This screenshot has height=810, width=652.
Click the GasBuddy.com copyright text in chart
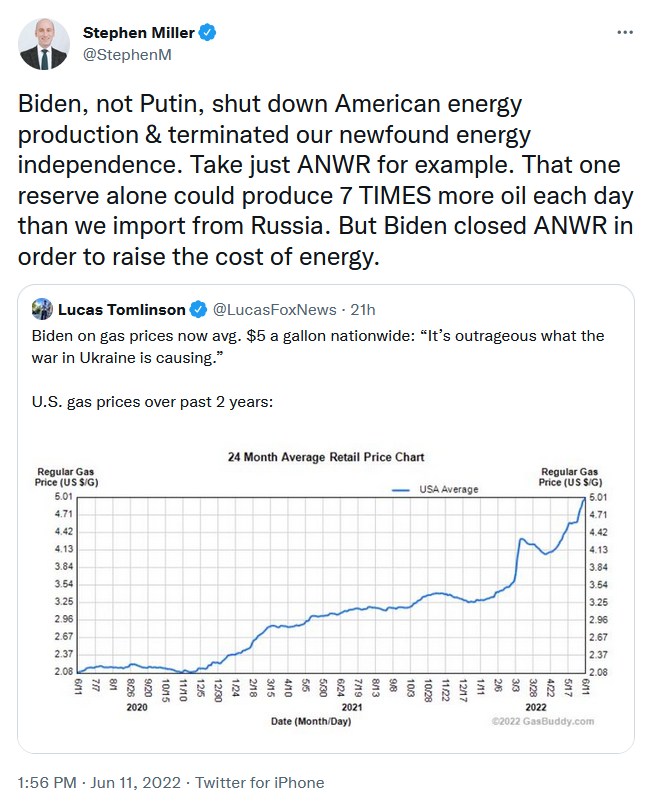tap(542, 721)
